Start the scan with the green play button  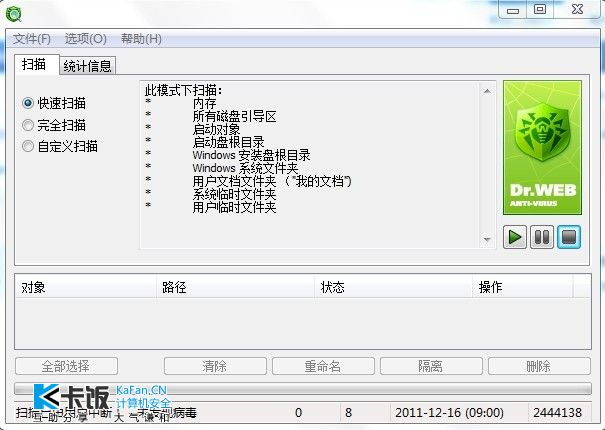515,237
